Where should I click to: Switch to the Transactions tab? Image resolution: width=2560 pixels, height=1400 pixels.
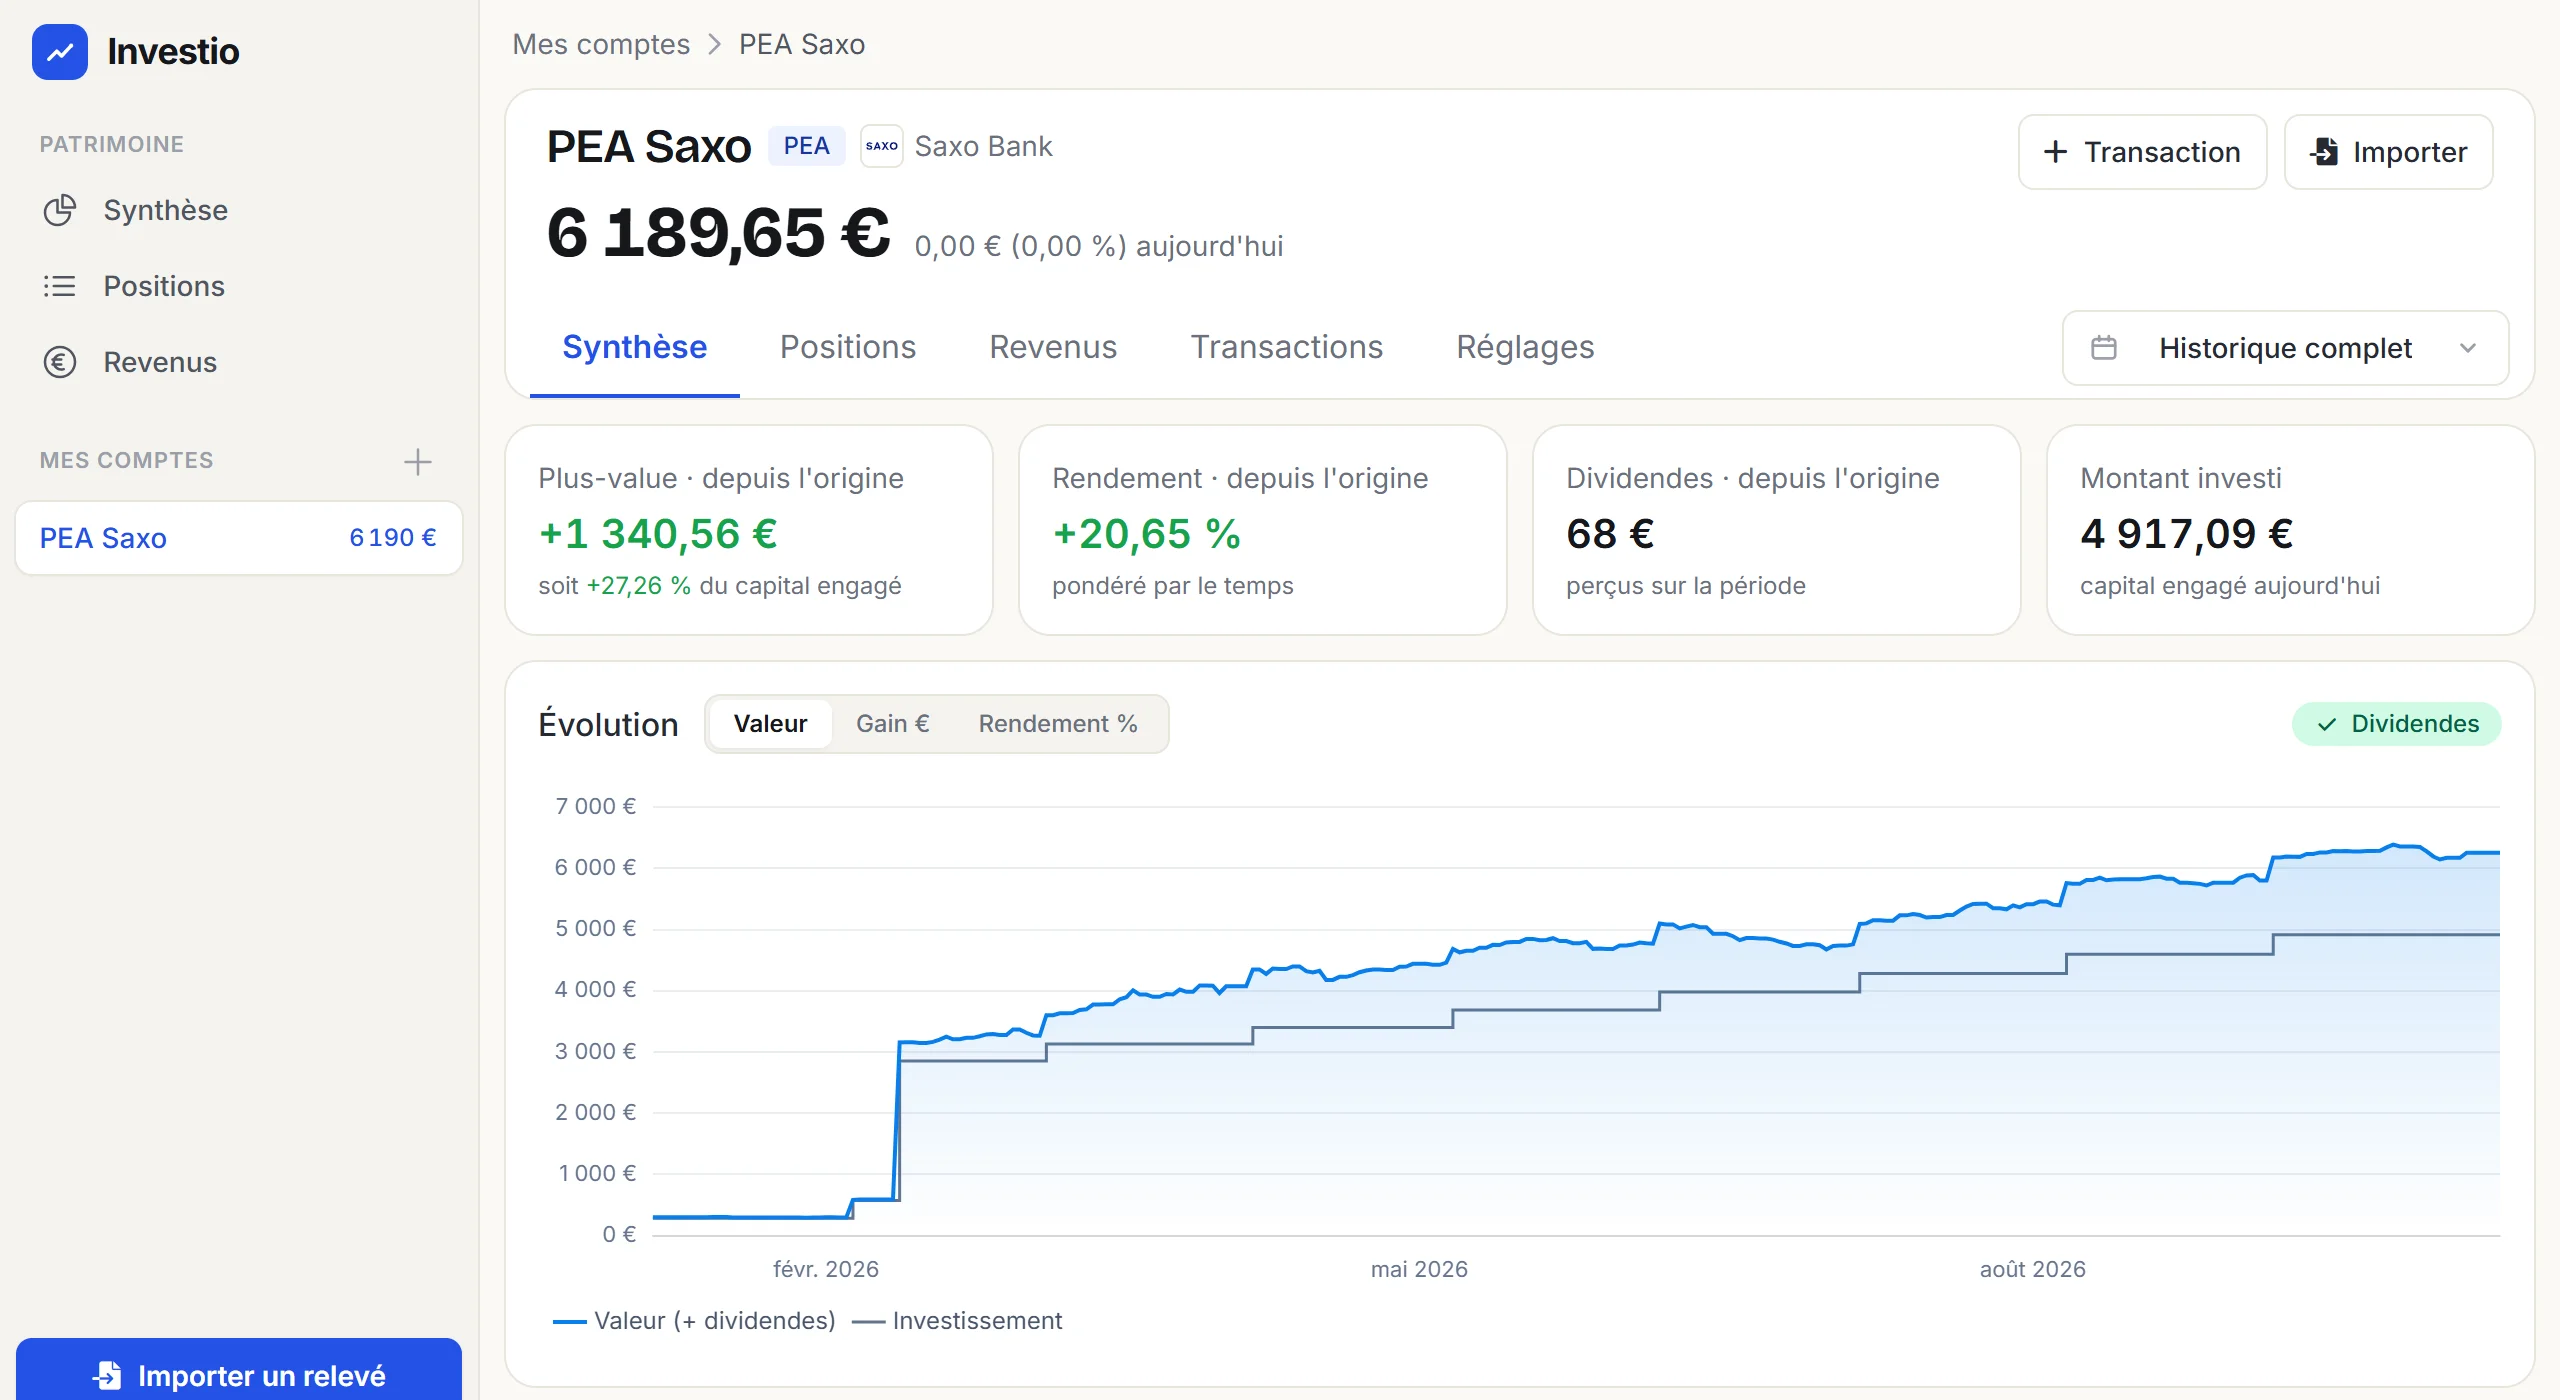click(1286, 347)
